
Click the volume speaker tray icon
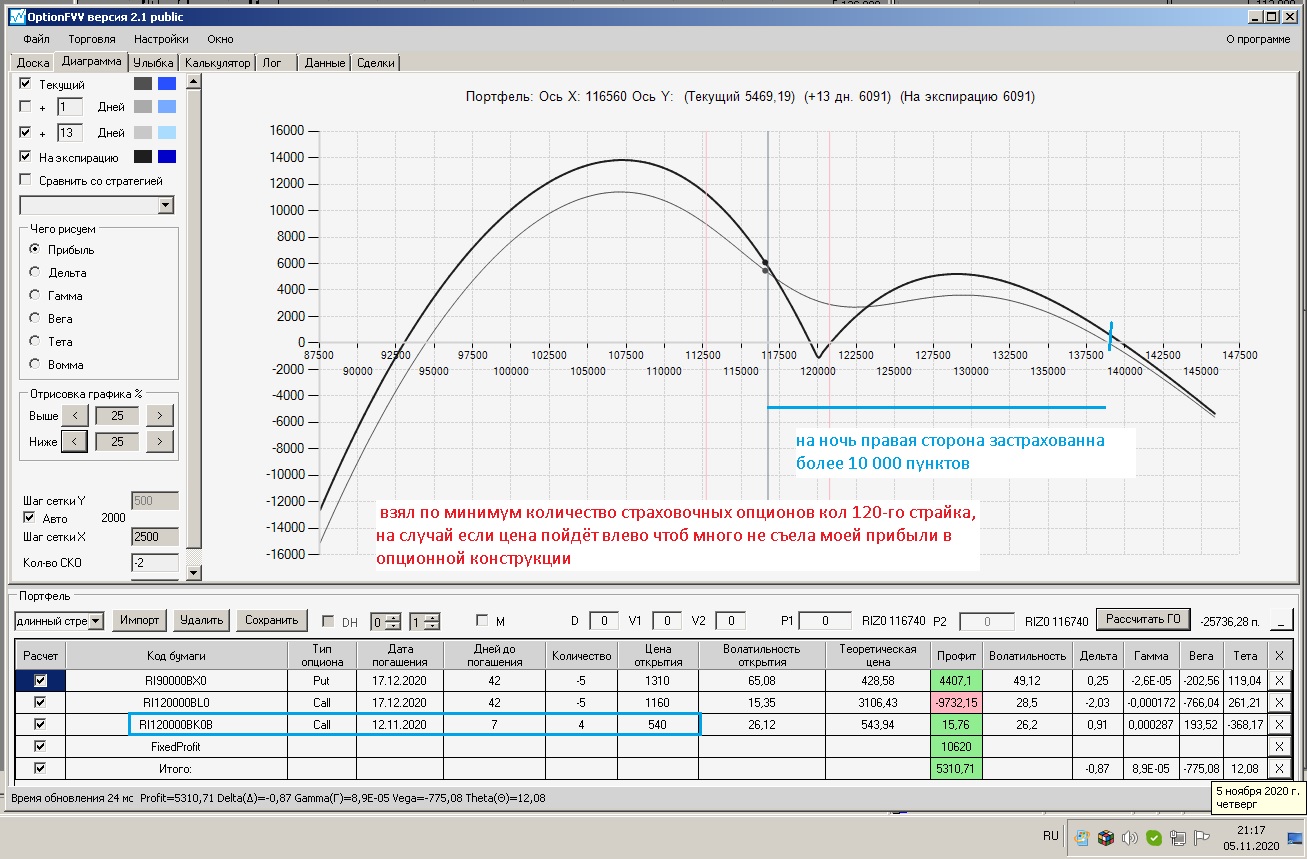[x=1130, y=838]
